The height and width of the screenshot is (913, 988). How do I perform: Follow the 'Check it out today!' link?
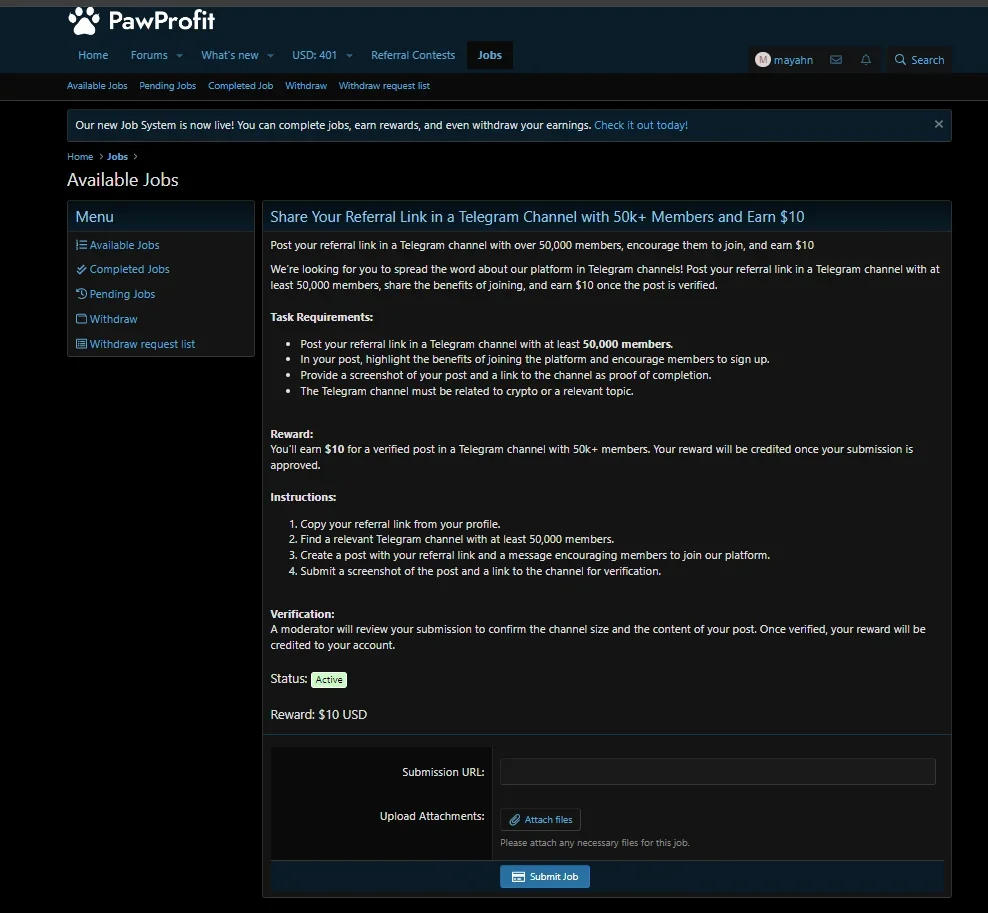click(641, 125)
